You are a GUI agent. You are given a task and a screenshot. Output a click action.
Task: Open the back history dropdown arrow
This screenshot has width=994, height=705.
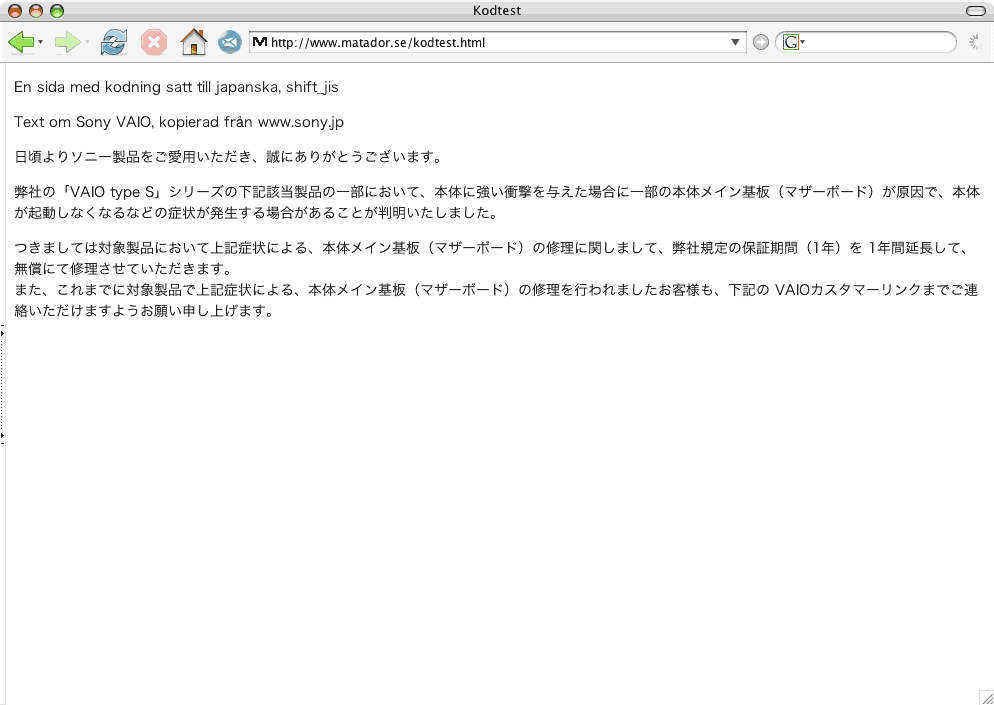pyautogui.click(x=41, y=42)
